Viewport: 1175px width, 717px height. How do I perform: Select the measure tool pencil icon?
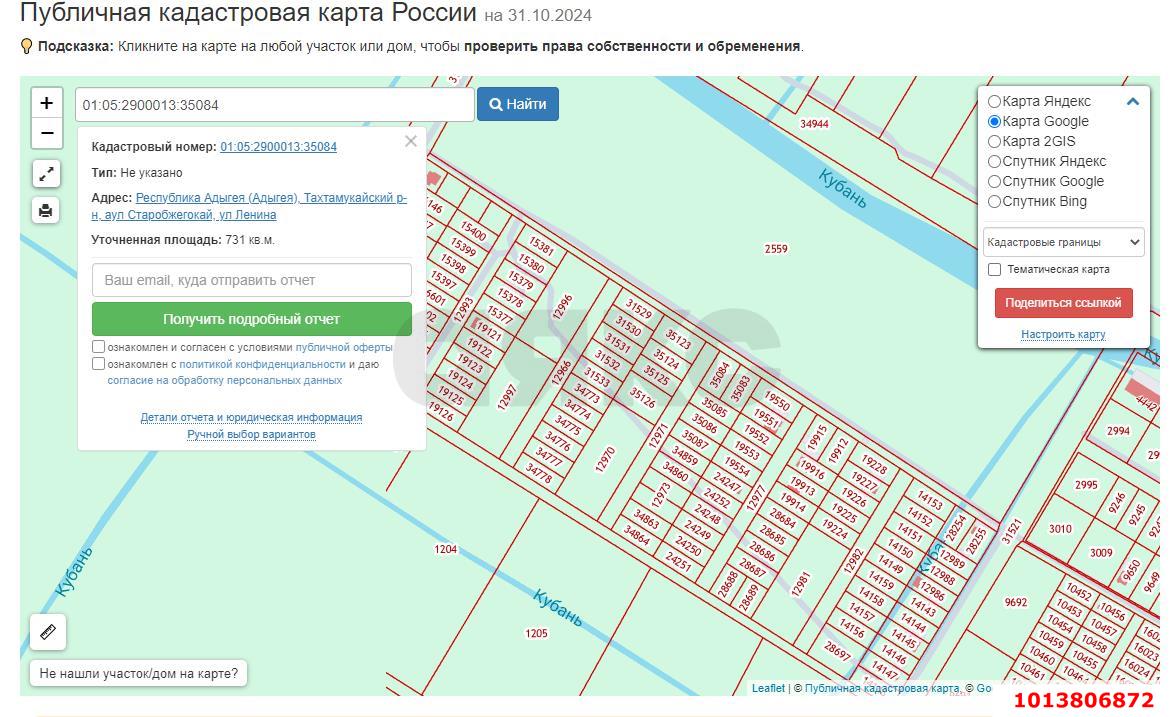[x=46, y=631]
